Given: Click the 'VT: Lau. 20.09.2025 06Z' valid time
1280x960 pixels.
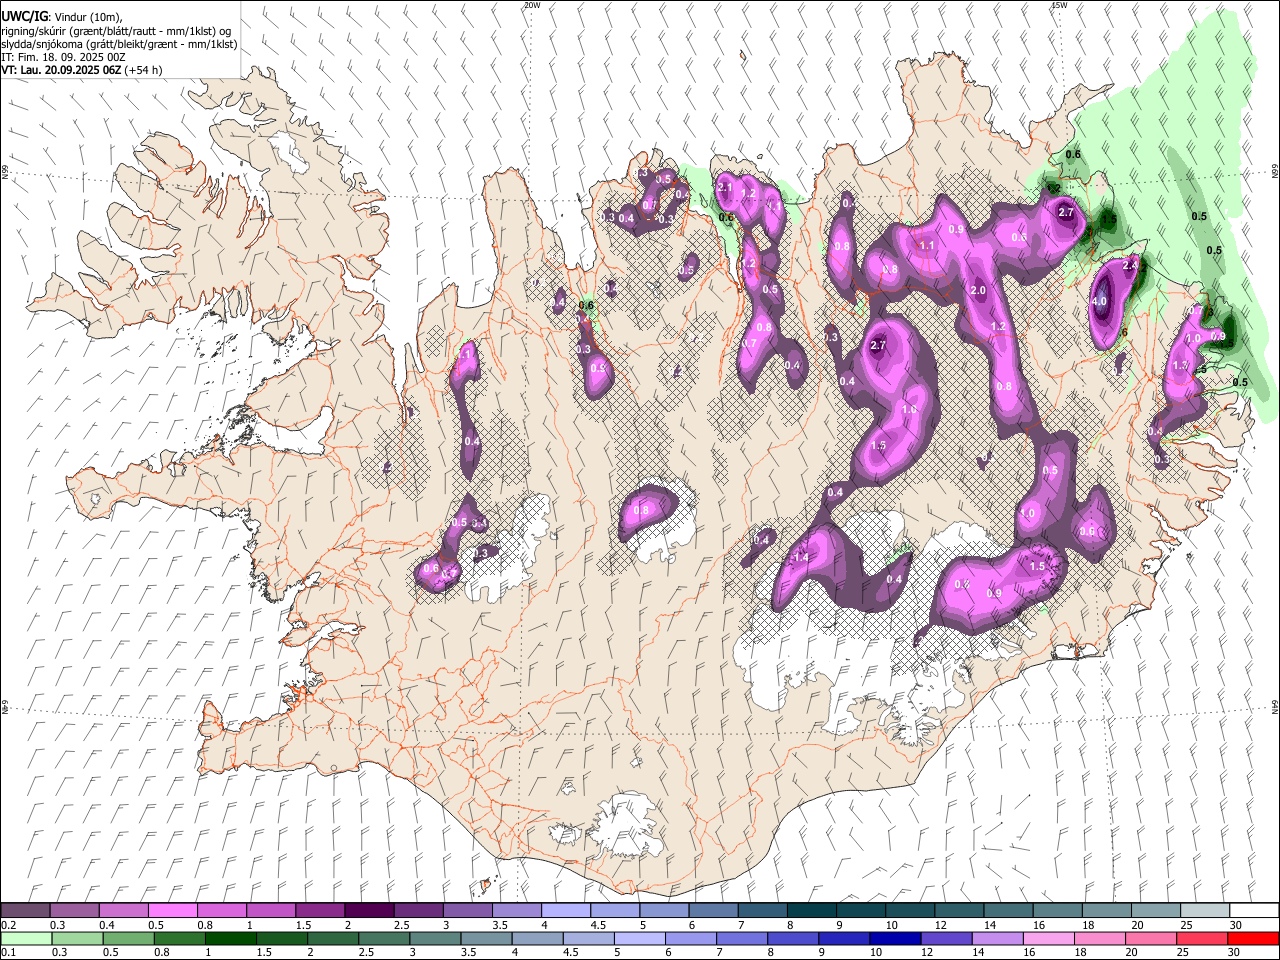Looking at the screenshot, I should [61, 70].
